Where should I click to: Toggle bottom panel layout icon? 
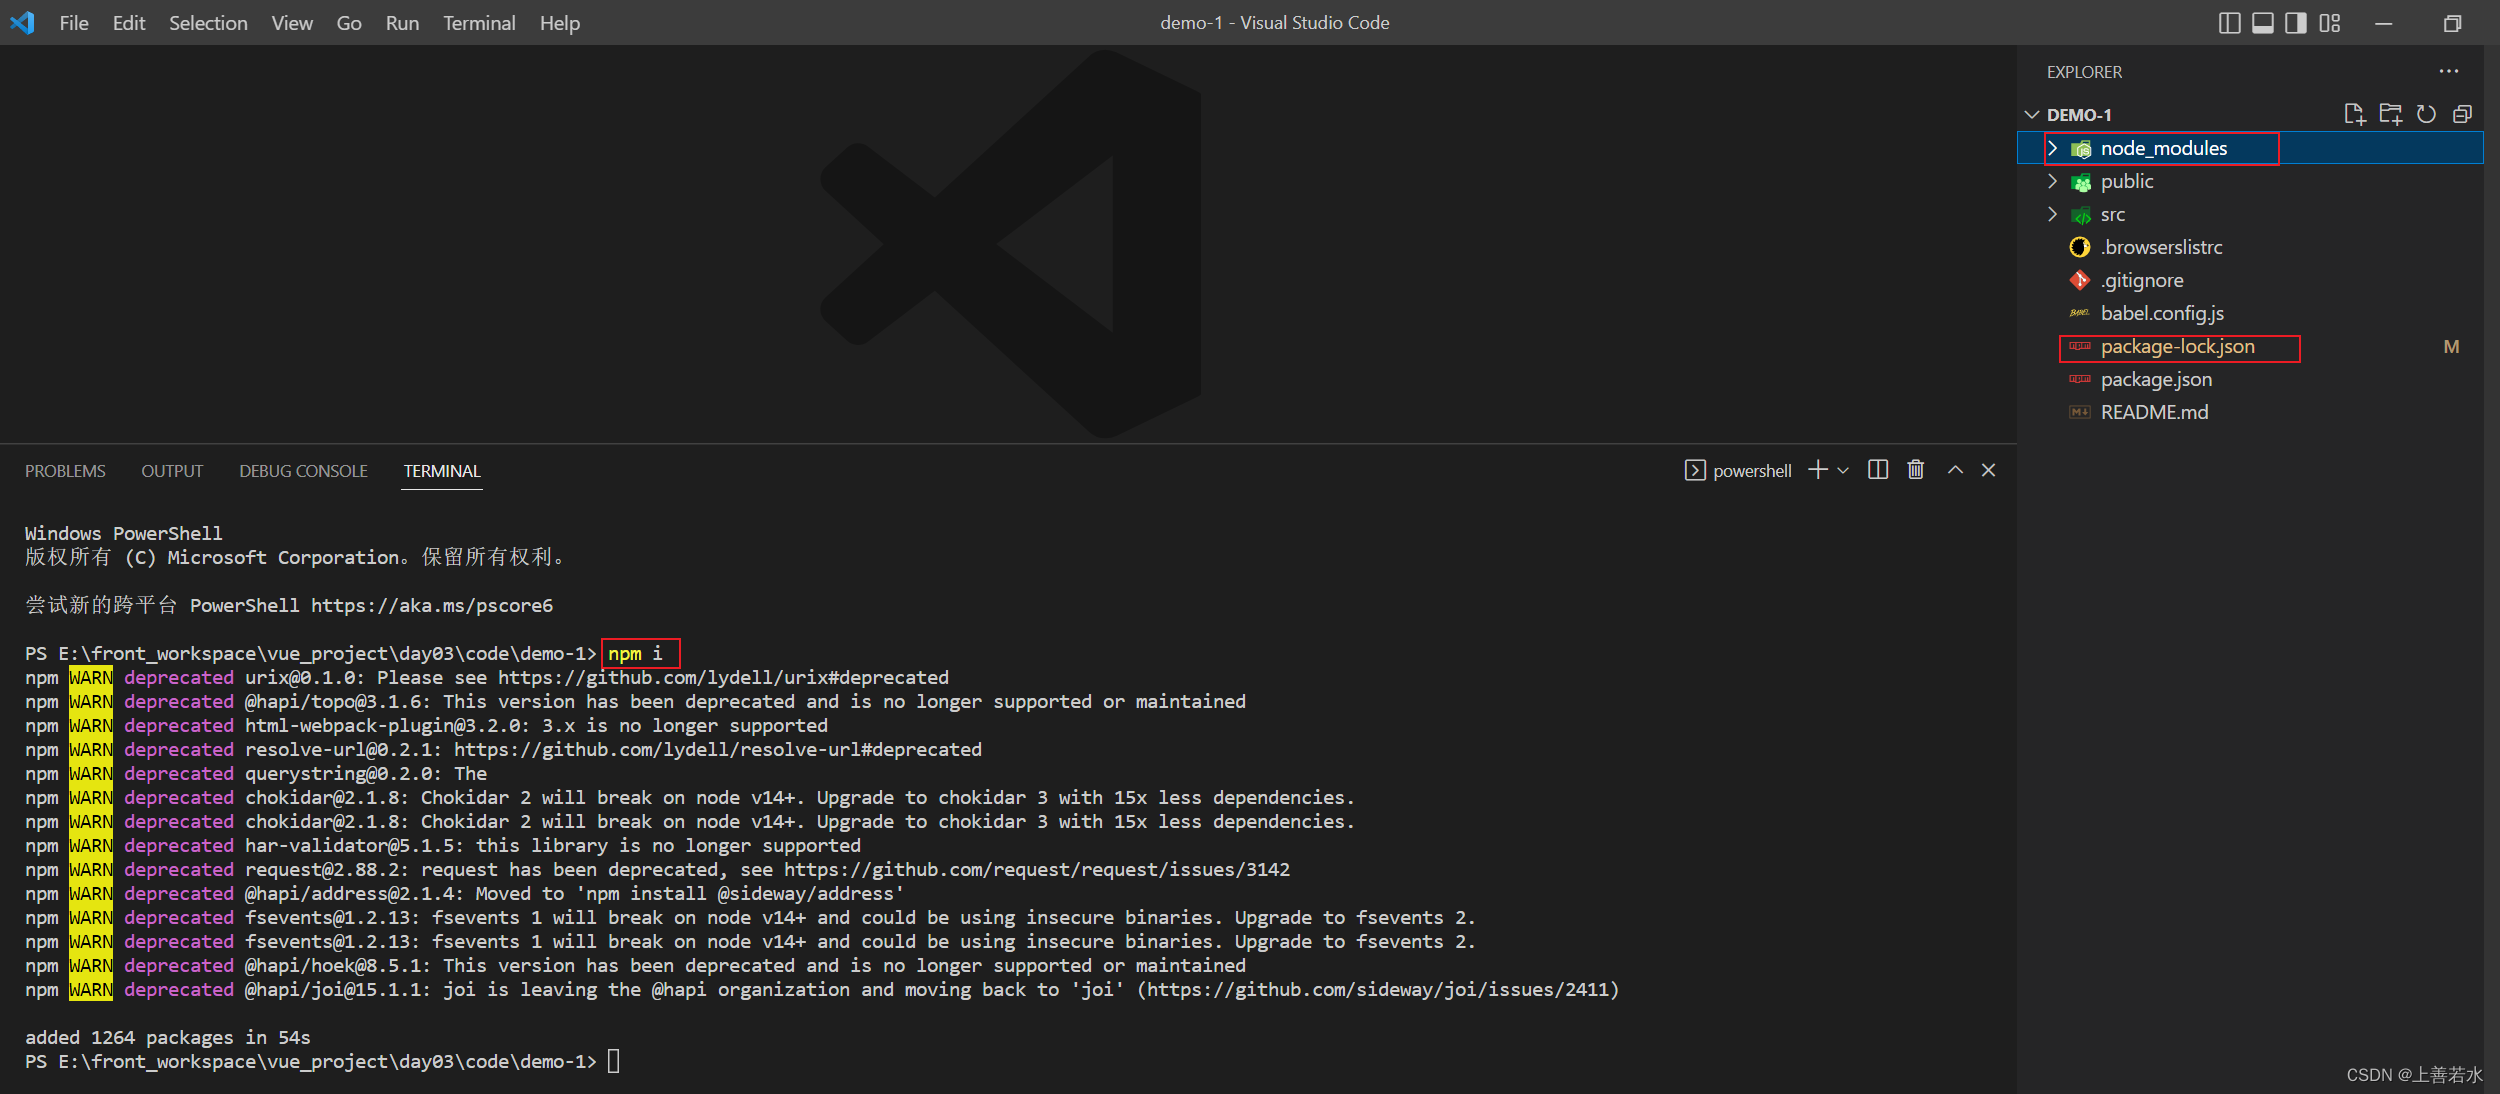pos(2263,23)
